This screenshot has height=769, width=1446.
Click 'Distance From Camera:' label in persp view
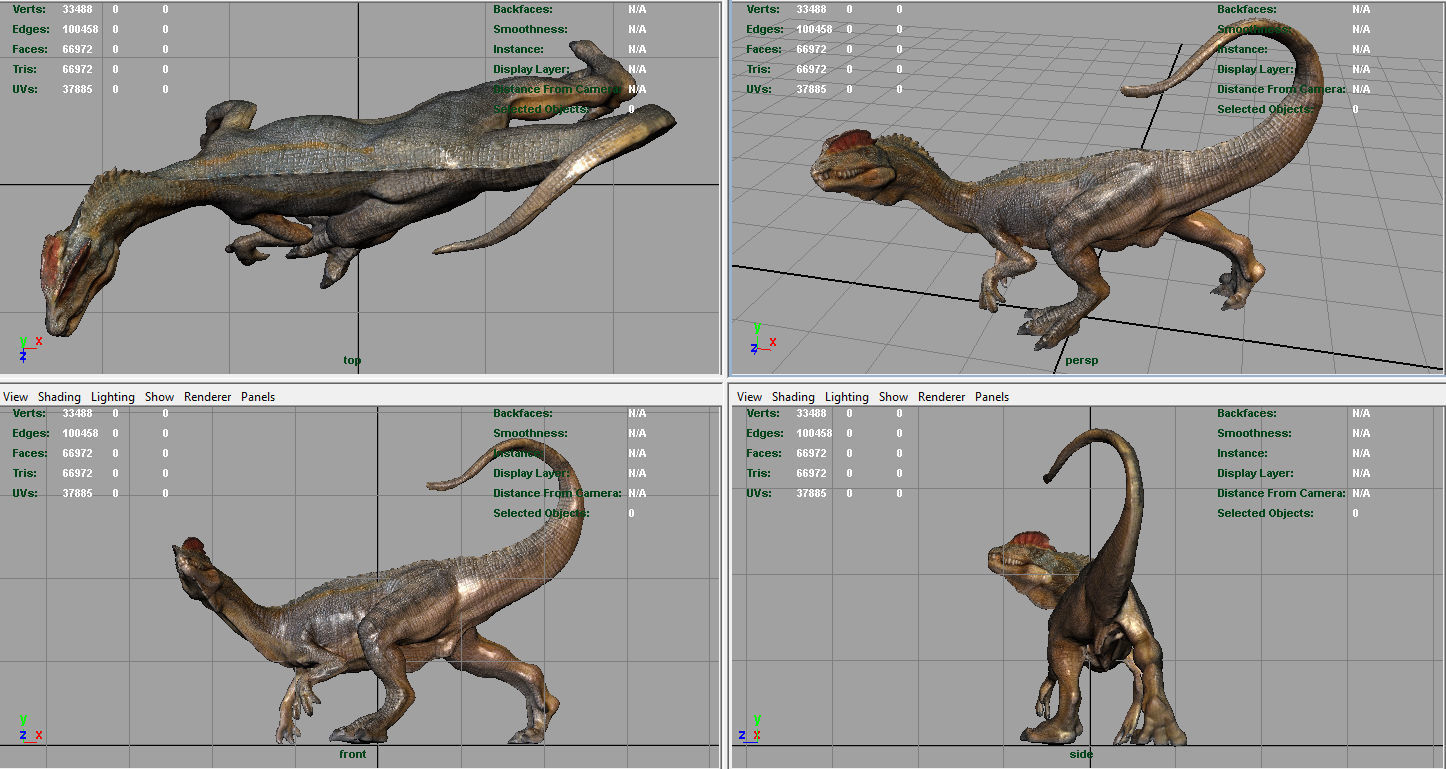(x=1281, y=89)
